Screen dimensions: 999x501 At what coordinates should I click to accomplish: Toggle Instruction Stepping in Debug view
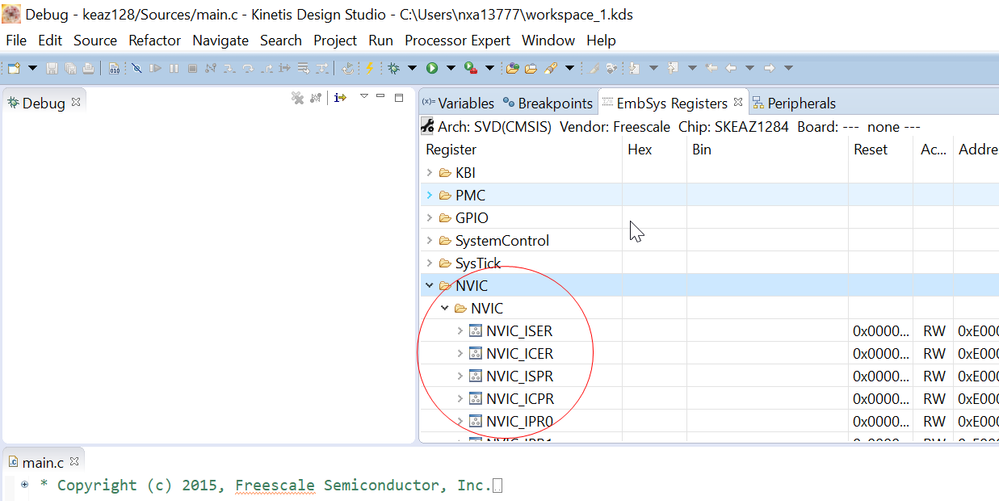click(x=340, y=98)
